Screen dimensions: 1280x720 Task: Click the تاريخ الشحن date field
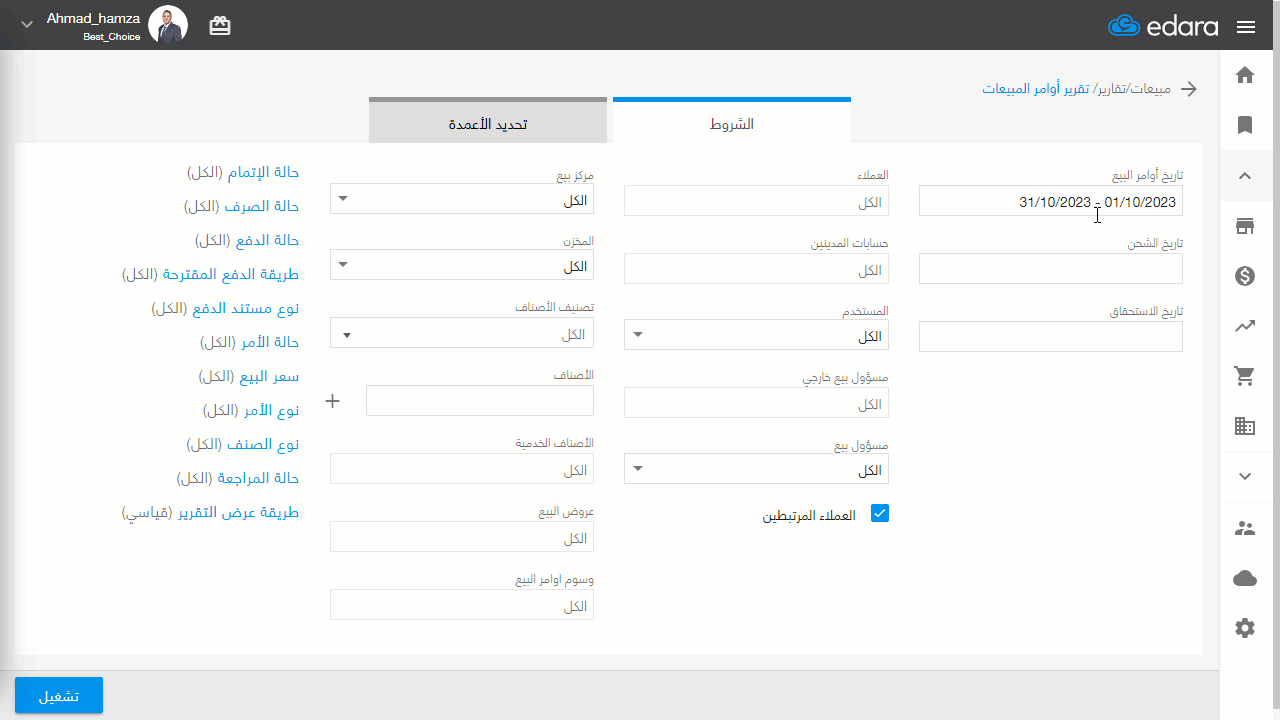[x=1051, y=268]
